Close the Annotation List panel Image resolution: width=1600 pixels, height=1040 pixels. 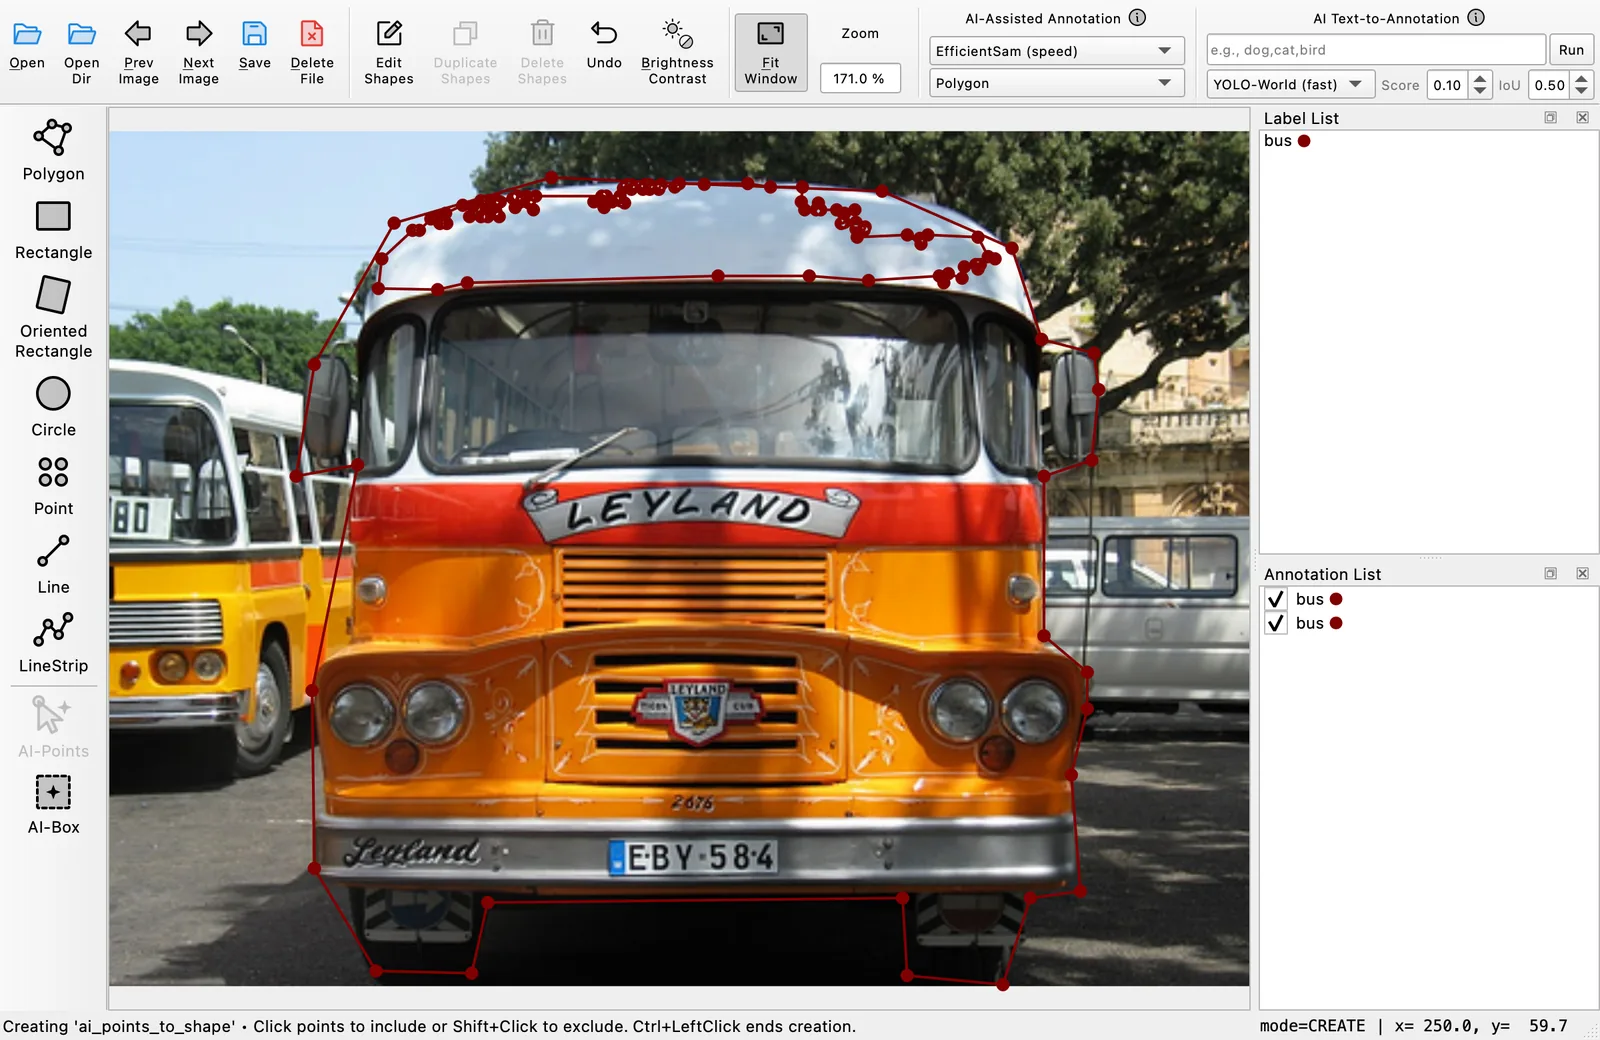1582,574
